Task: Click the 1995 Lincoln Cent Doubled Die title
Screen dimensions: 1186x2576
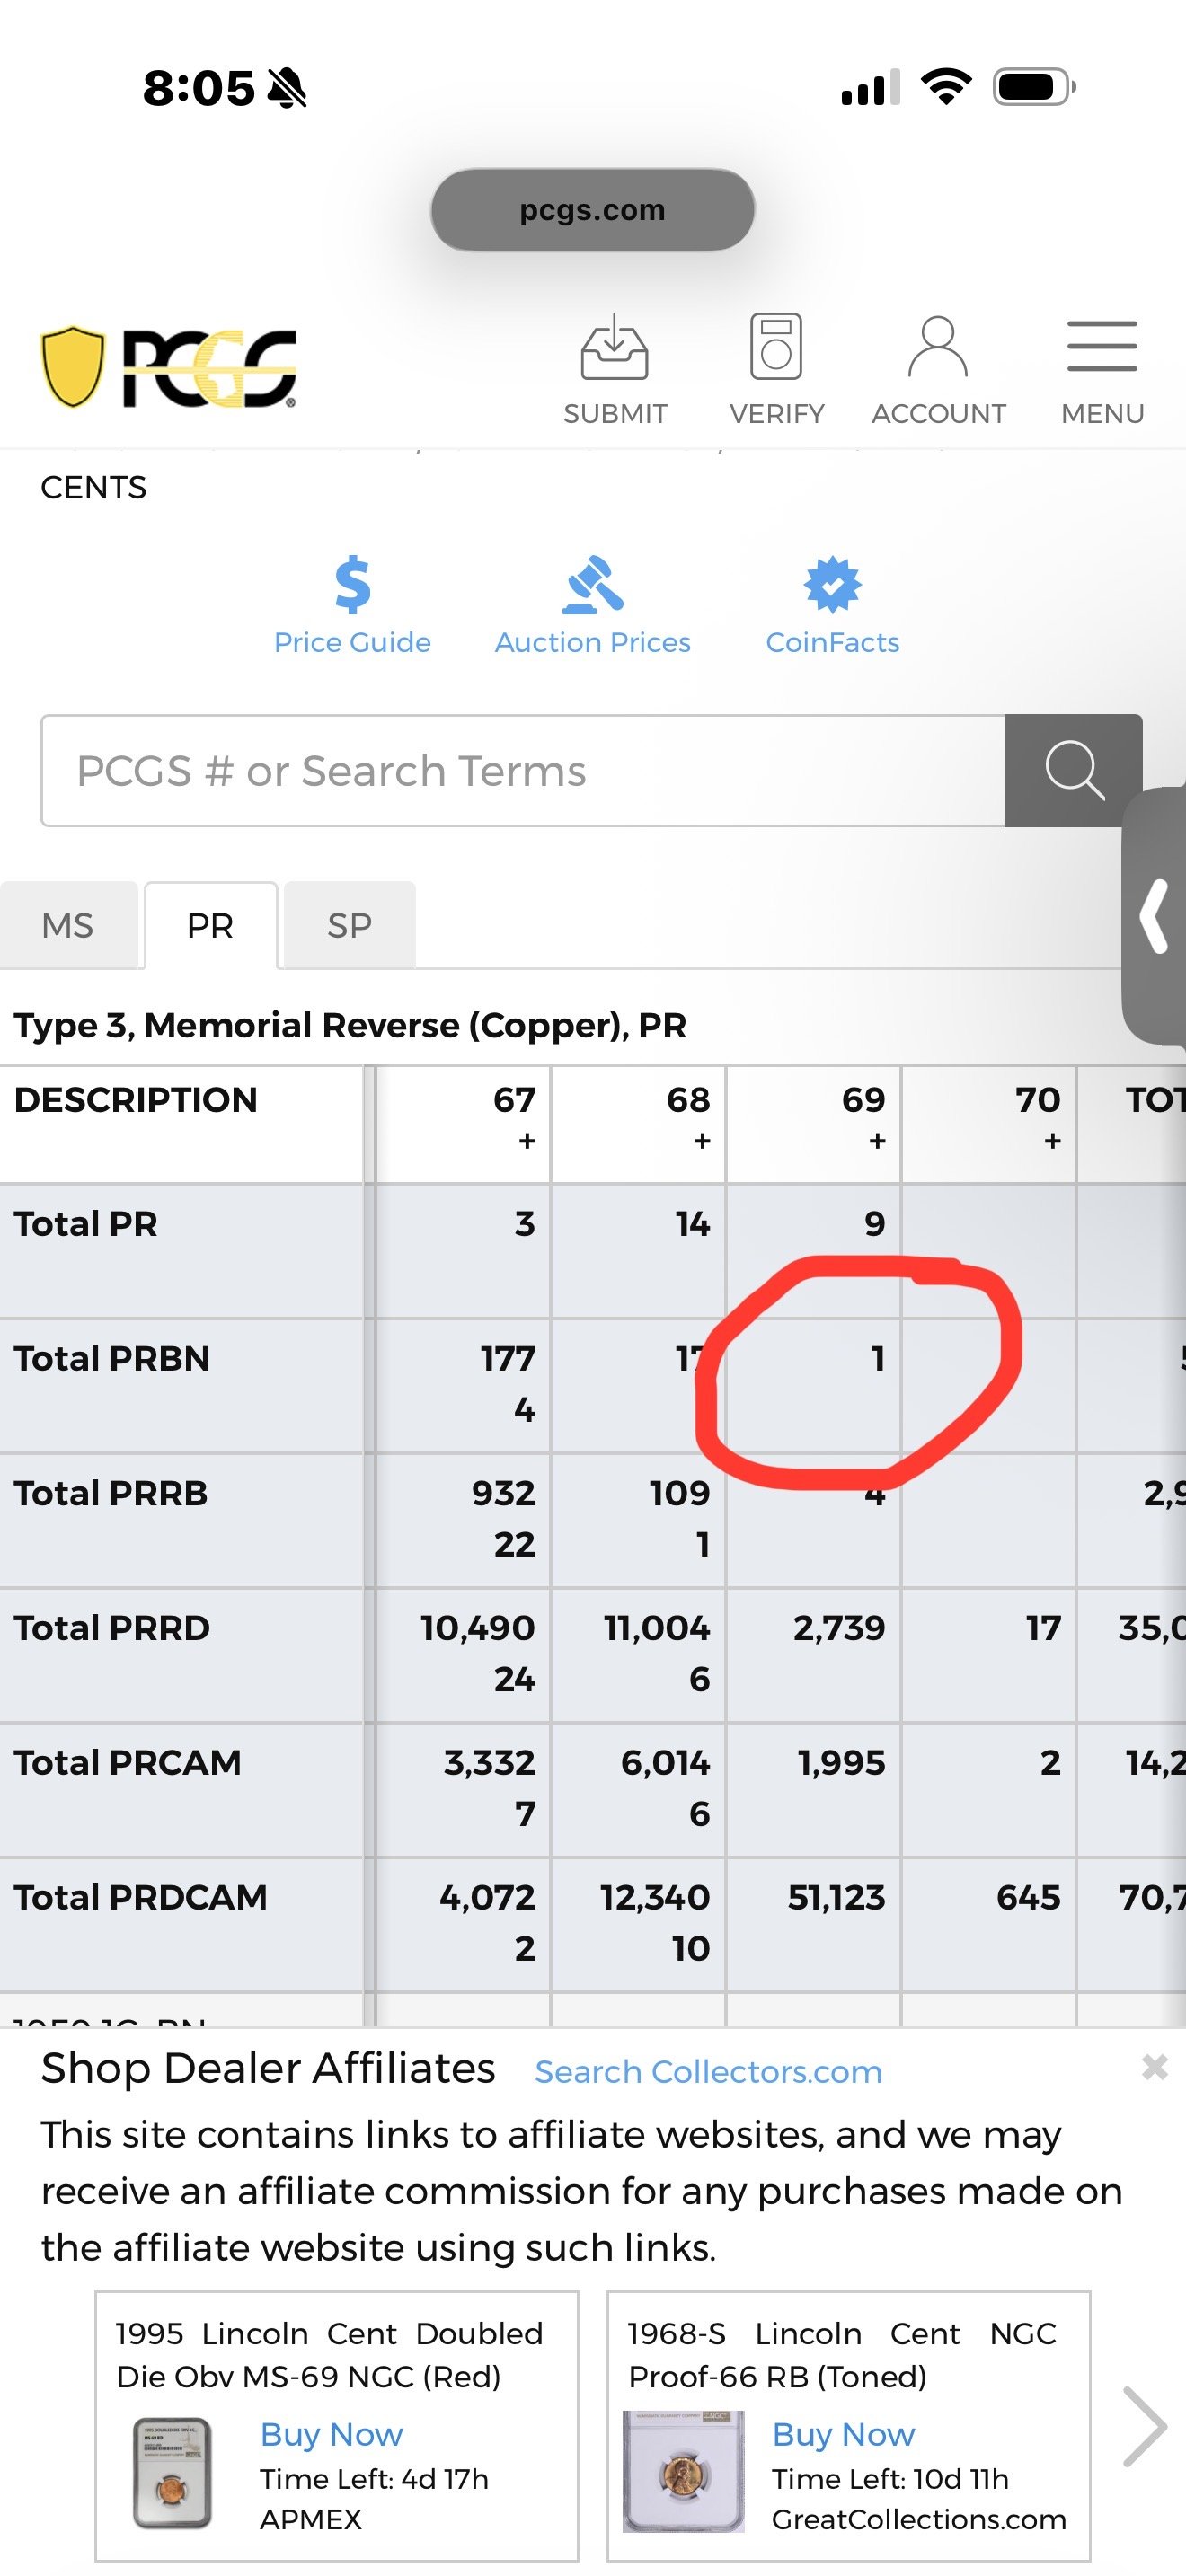Action: click(329, 2355)
